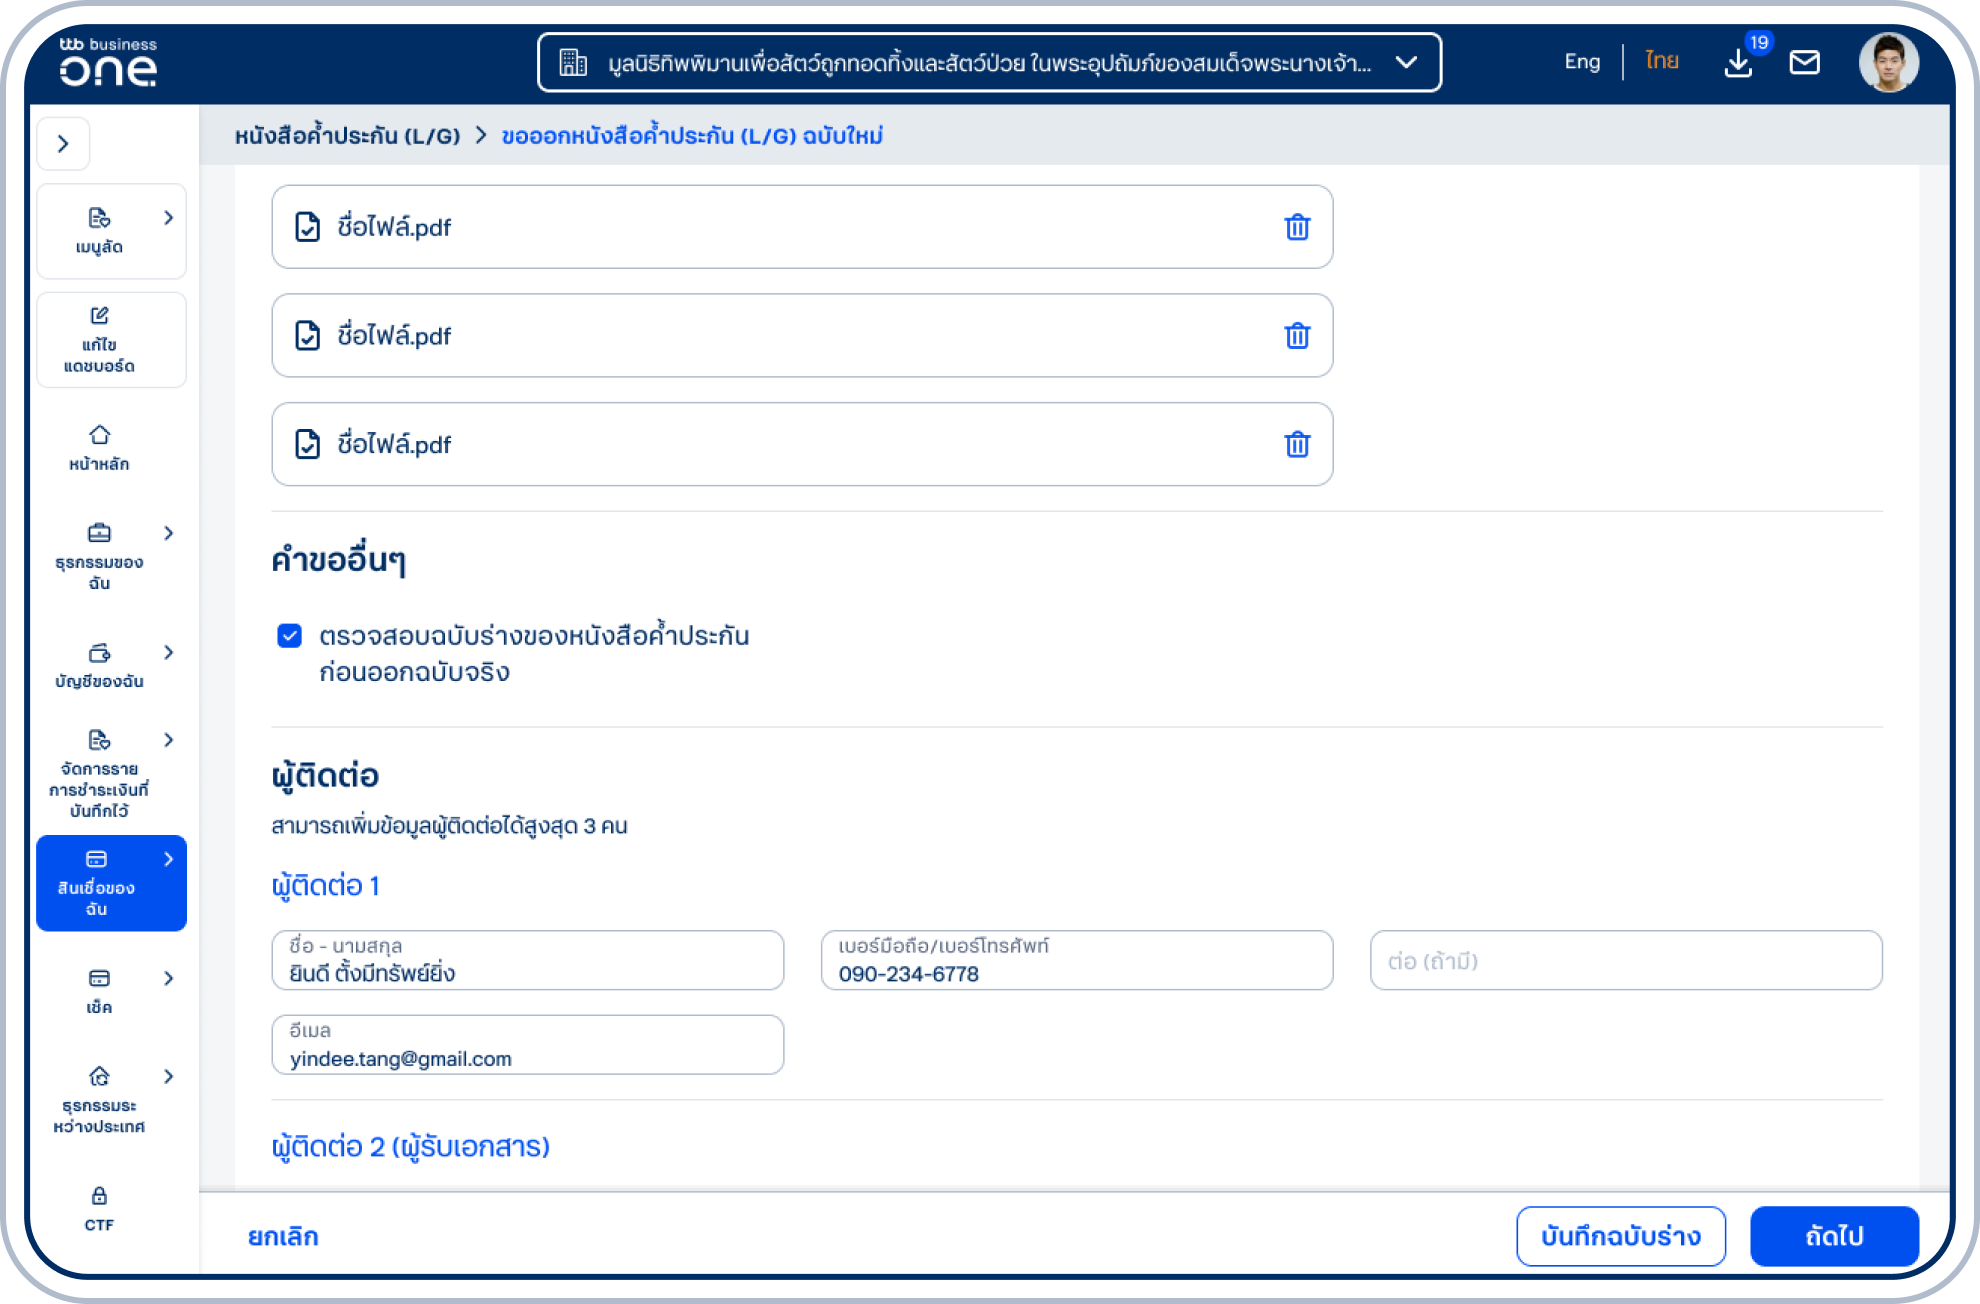Uncheck ตรวจสอบฉบับร่างของหนังสือค้ำประกัน checkbox

tap(289, 636)
